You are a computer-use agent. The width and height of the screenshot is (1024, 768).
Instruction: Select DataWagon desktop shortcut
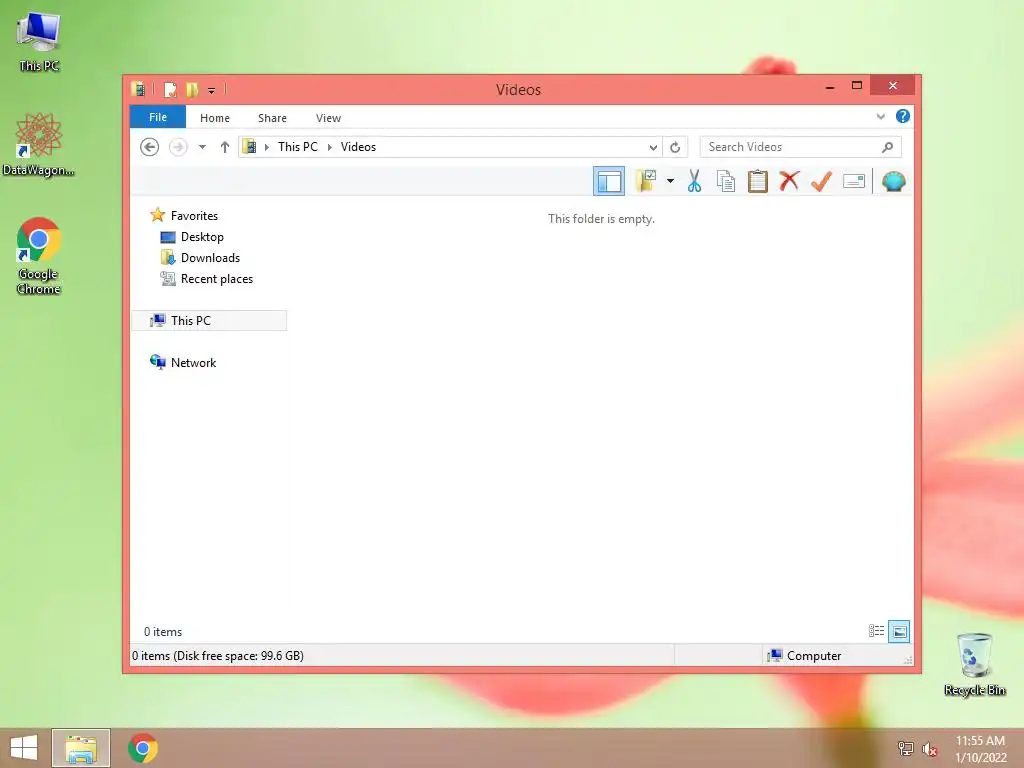pyautogui.click(x=39, y=144)
